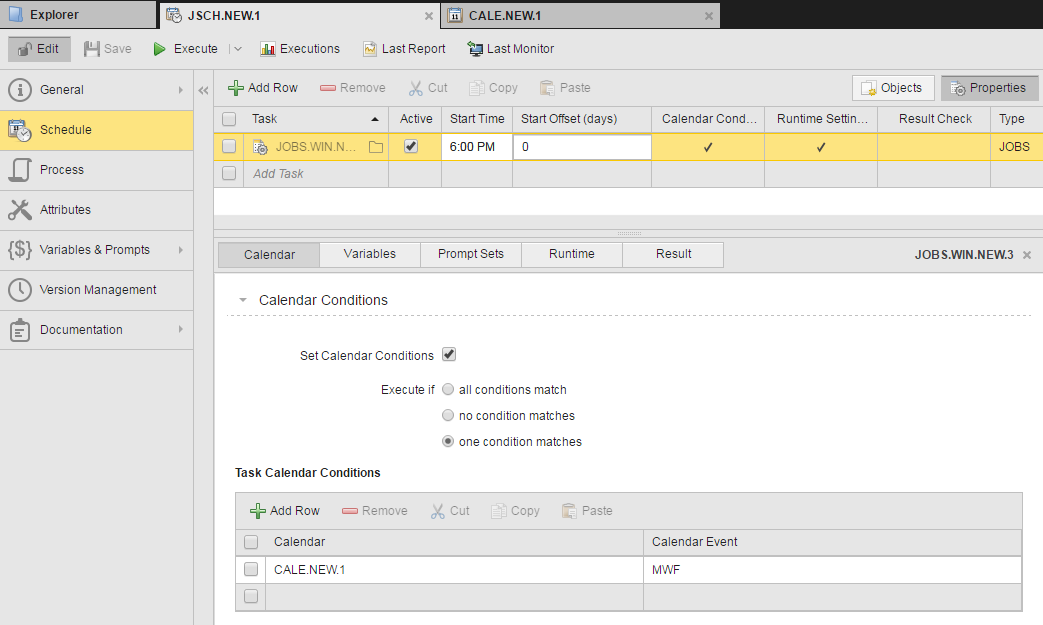Check the Add Task row checkbox
Image resolution: width=1043 pixels, height=625 pixels.
tap(229, 174)
